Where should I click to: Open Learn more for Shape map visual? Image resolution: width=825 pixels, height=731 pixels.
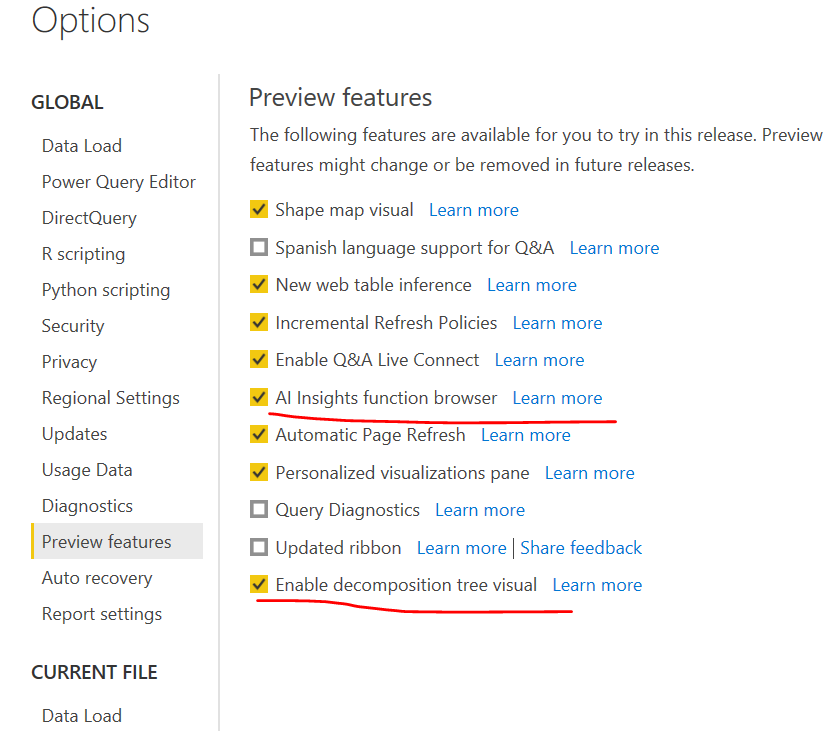473,210
